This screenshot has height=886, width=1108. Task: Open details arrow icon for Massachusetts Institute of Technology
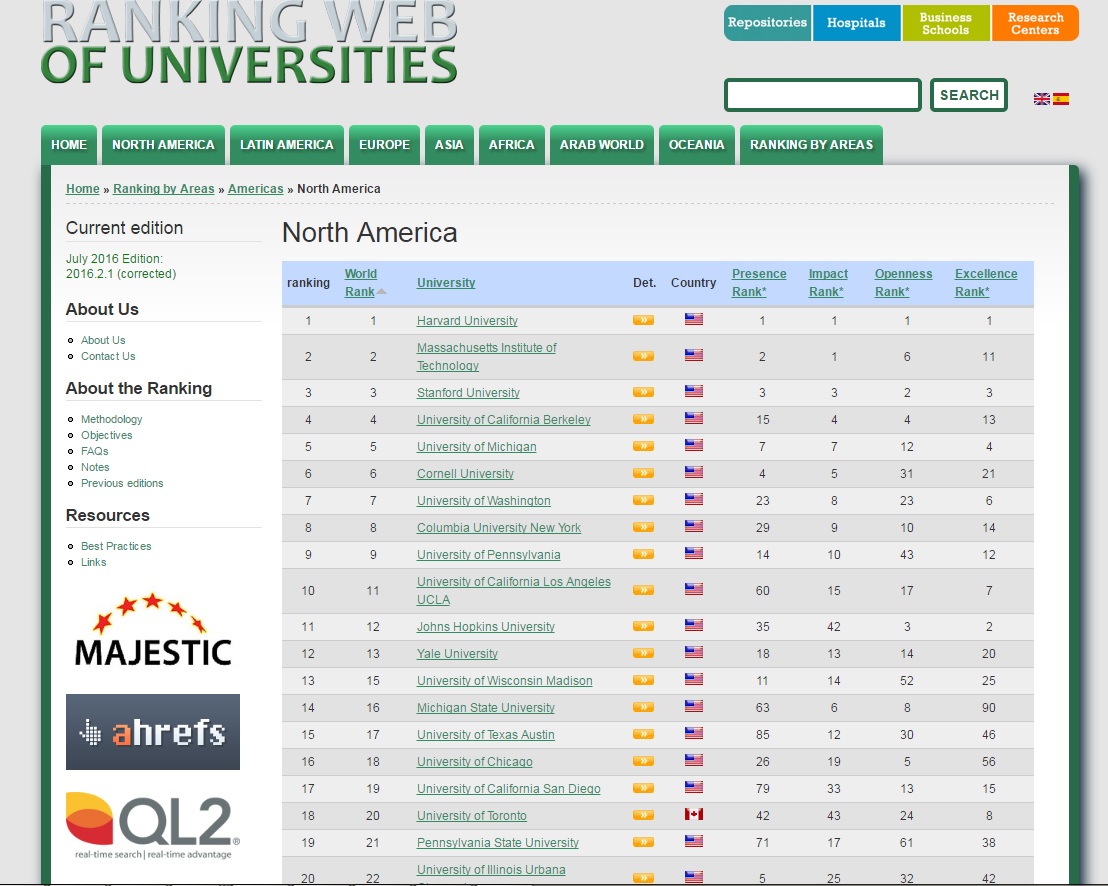(x=643, y=356)
